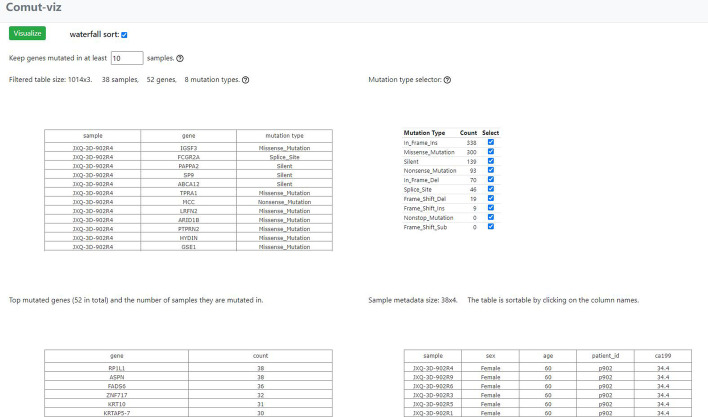
Task: Click help icon after '8 mutation types.'
Action: (246, 80)
